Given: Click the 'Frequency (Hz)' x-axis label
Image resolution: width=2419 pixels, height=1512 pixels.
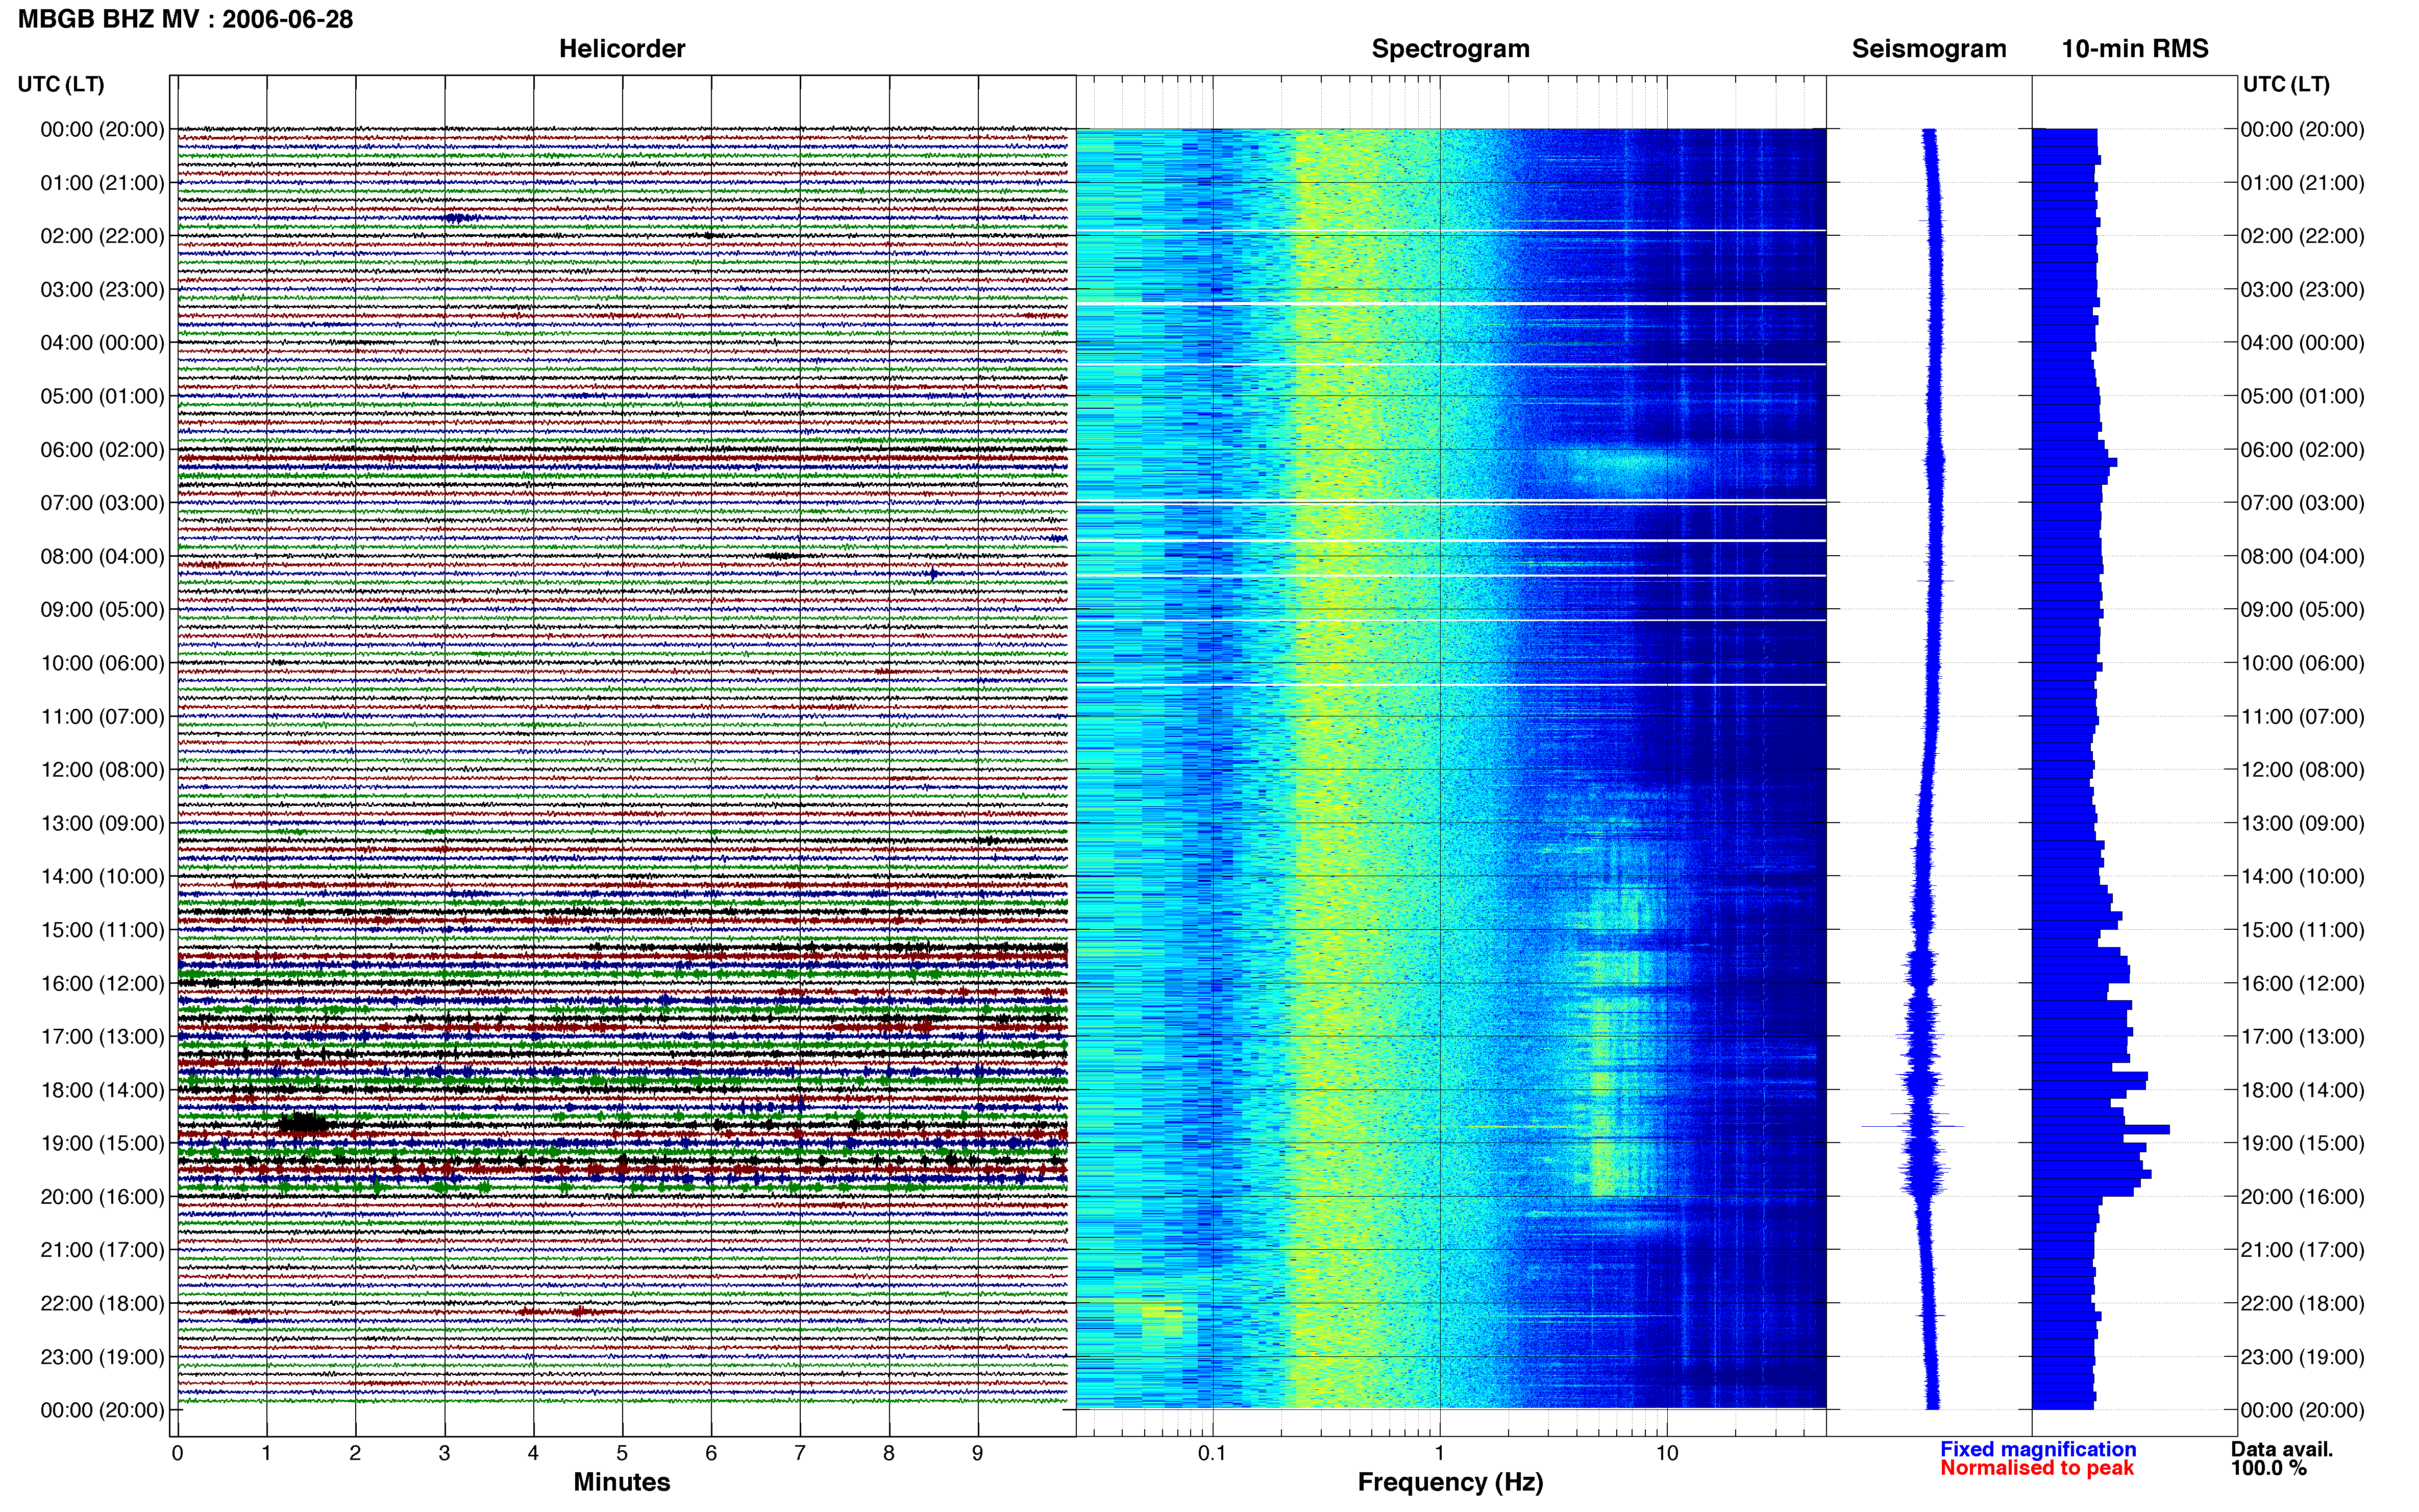Looking at the screenshot, I should pyautogui.click(x=1450, y=1482).
